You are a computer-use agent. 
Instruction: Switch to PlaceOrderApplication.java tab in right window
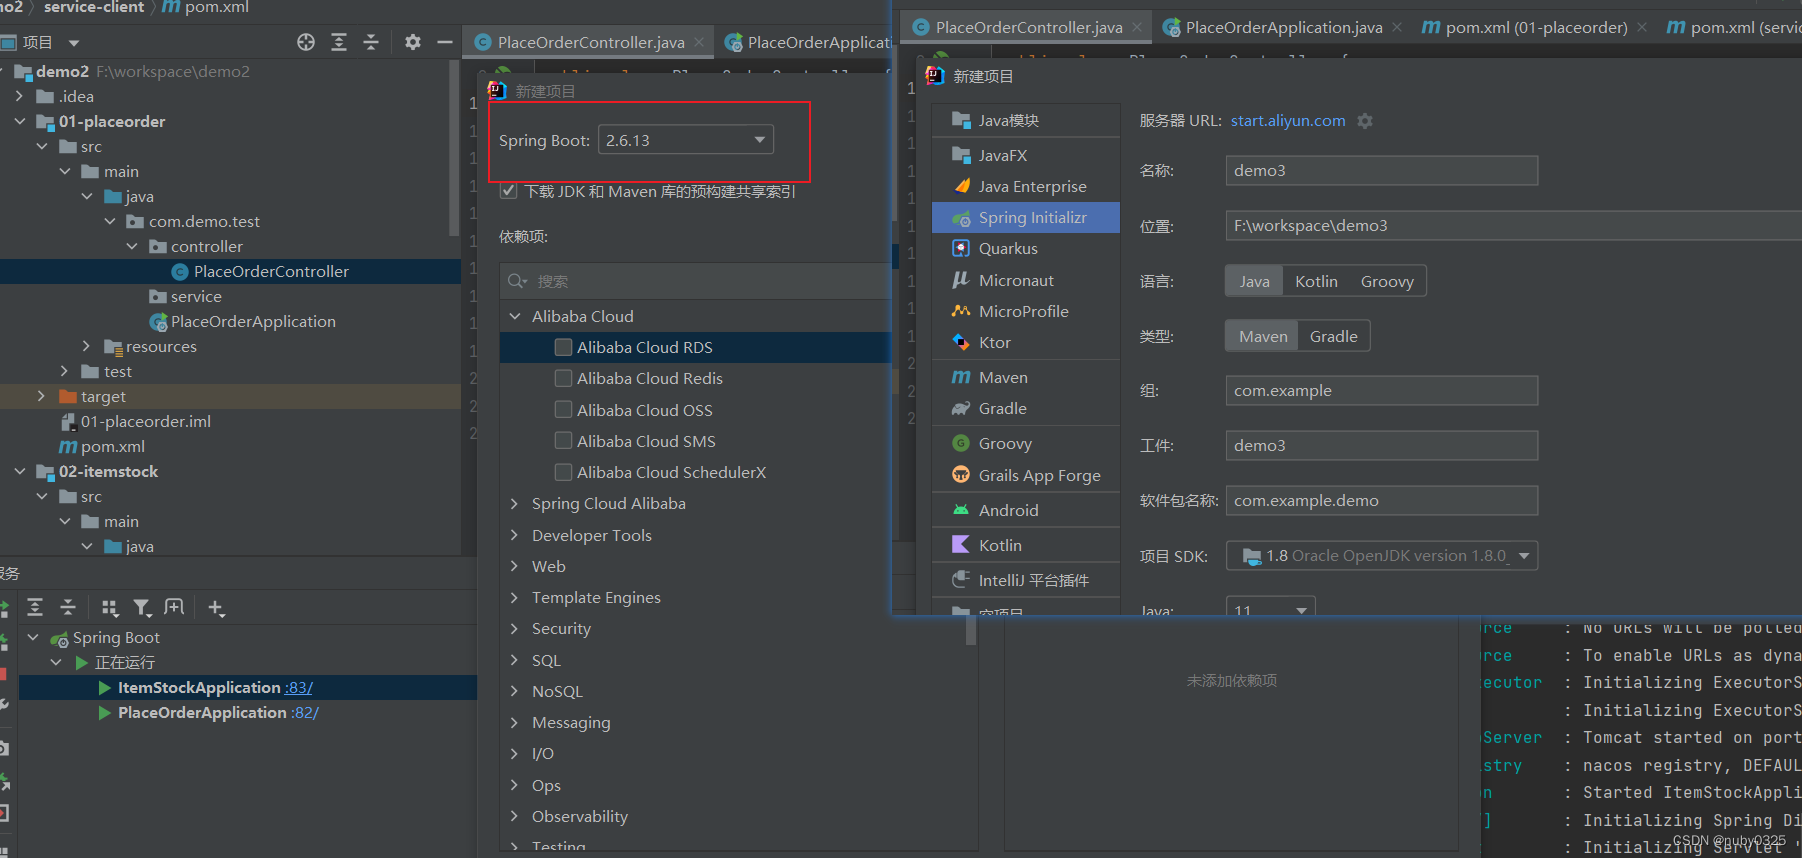click(x=1283, y=27)
